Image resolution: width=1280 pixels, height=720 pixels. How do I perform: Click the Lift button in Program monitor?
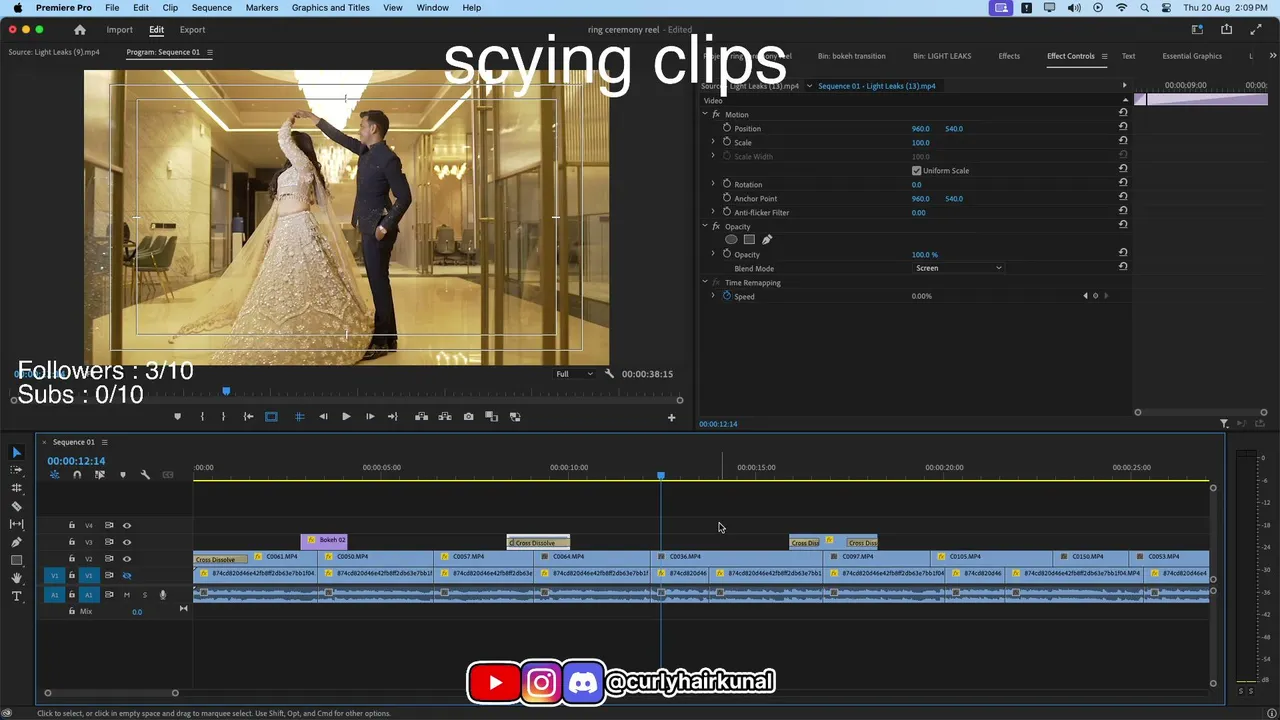(421, 417)
